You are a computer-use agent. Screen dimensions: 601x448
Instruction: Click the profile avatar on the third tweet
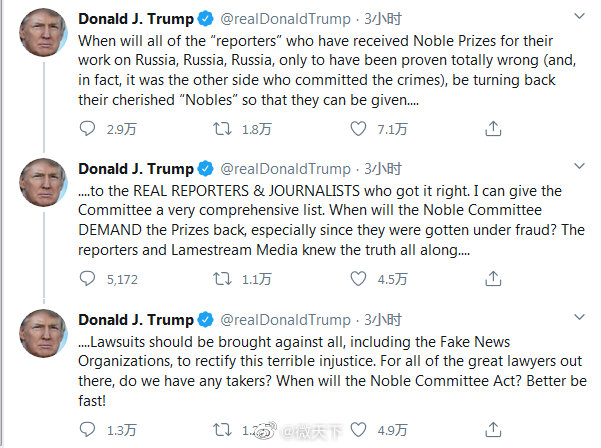pyautogui.click(x=43, y=339)
